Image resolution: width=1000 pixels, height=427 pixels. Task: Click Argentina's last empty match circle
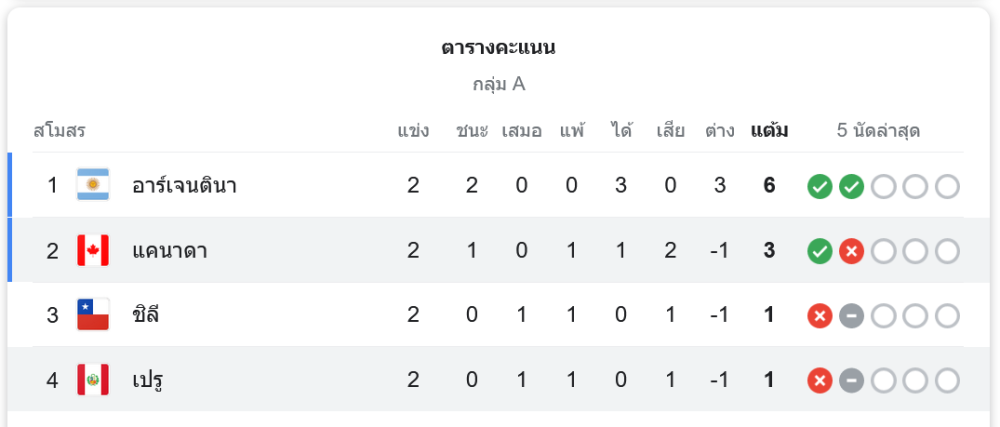[947, 186]
